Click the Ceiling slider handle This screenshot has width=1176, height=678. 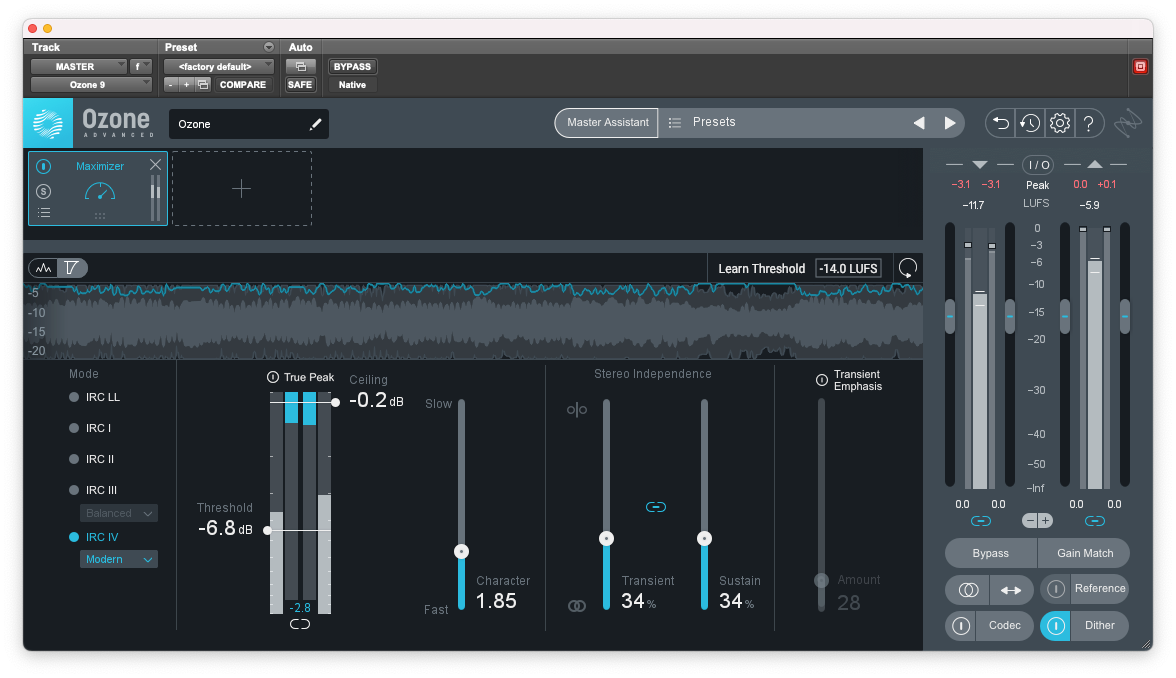click(x=335, y=403)
